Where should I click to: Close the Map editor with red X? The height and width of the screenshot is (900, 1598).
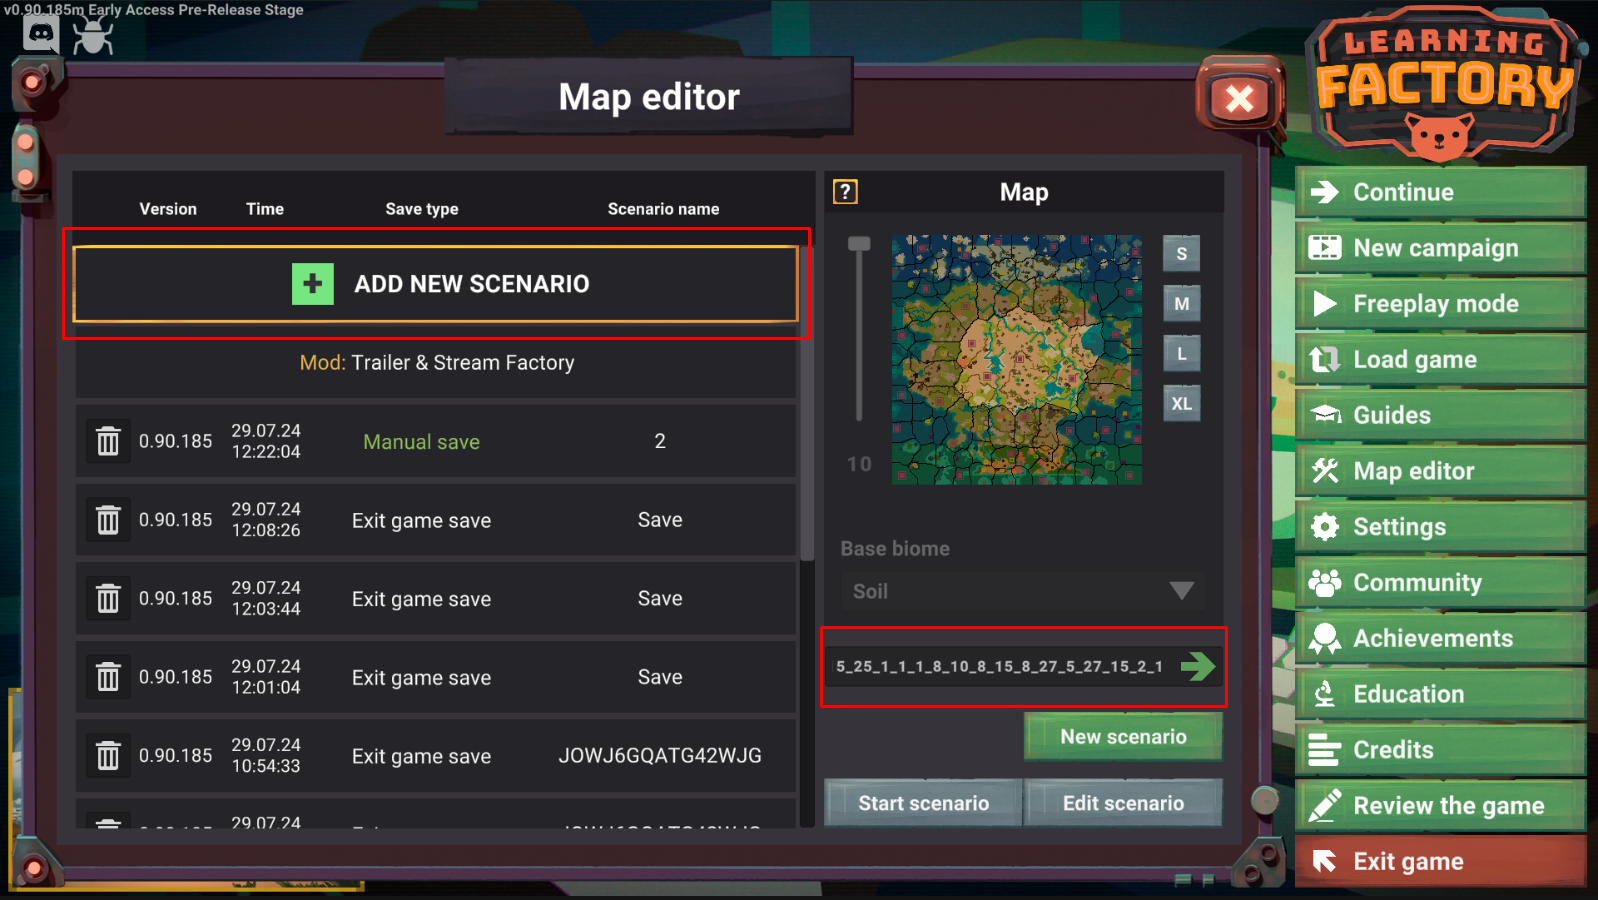1240,98
